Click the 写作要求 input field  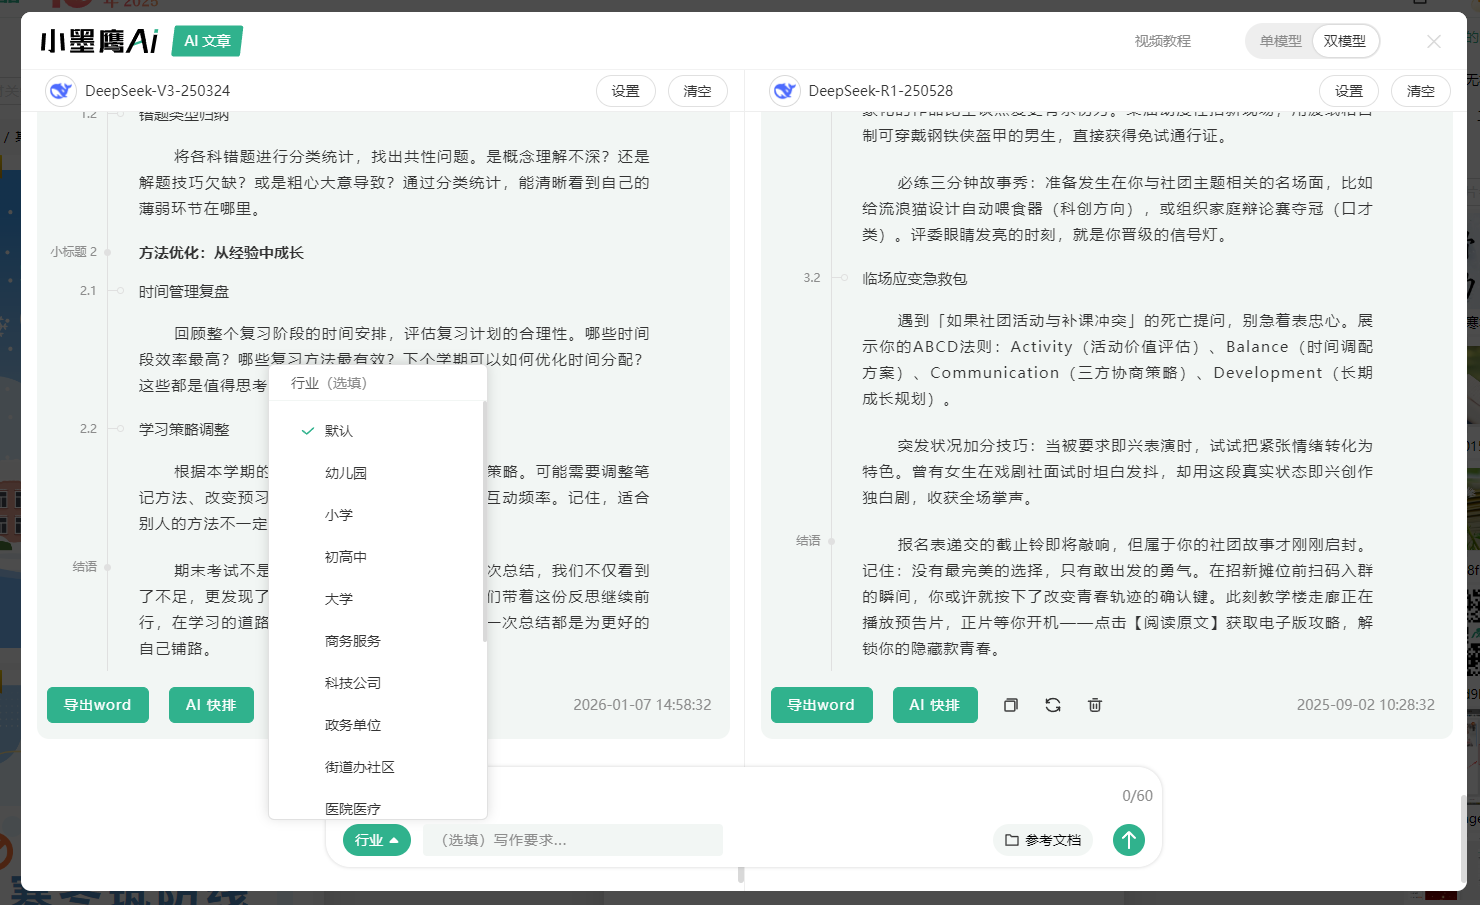tap(572, 840)
